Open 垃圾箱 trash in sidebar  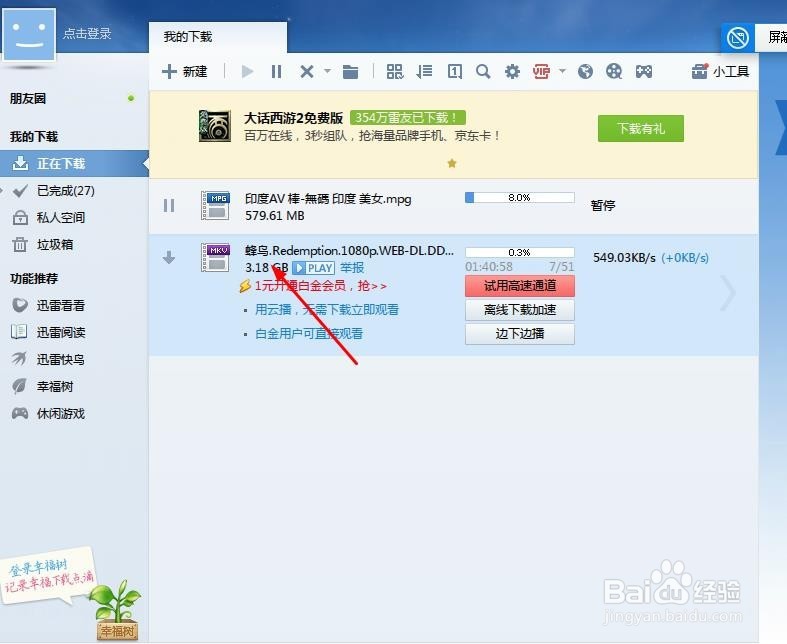55,245
